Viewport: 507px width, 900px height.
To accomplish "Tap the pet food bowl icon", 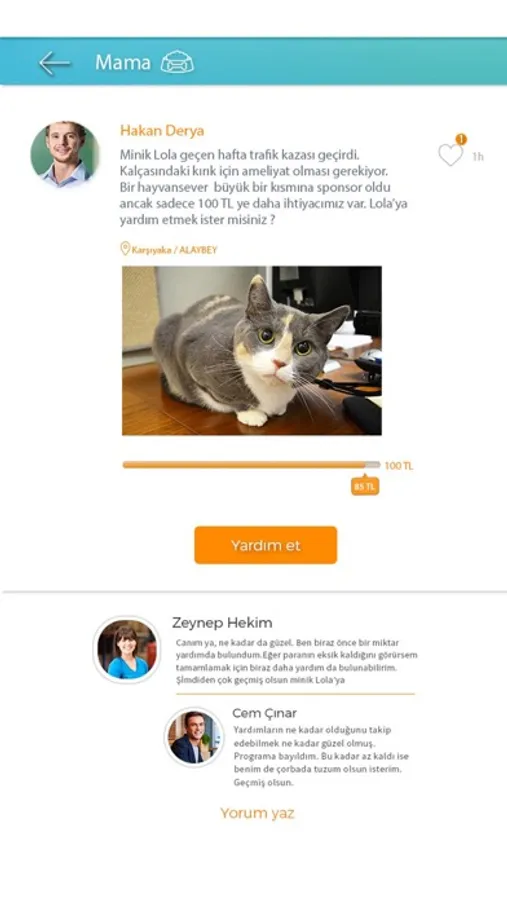I will [177, 62].
